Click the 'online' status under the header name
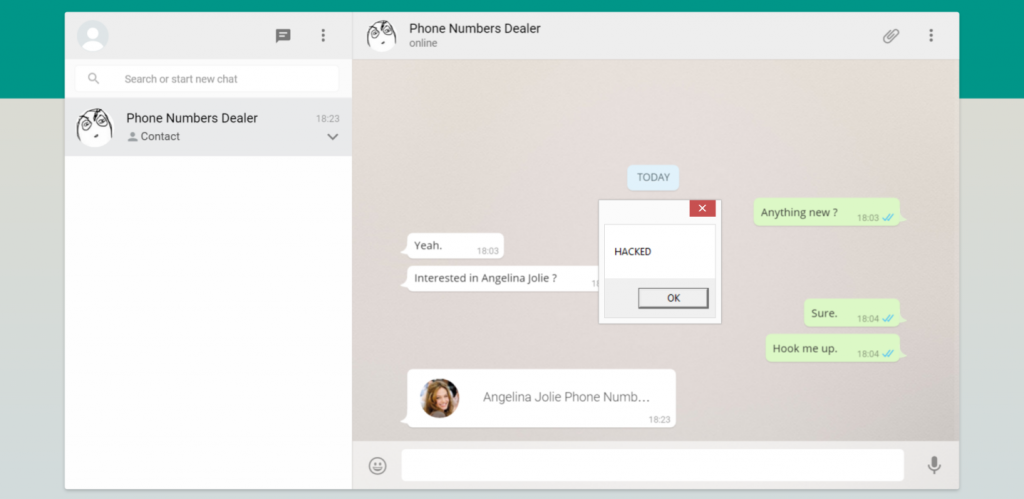The height and width of the screenshot is (499, 1024). [423, 44]
